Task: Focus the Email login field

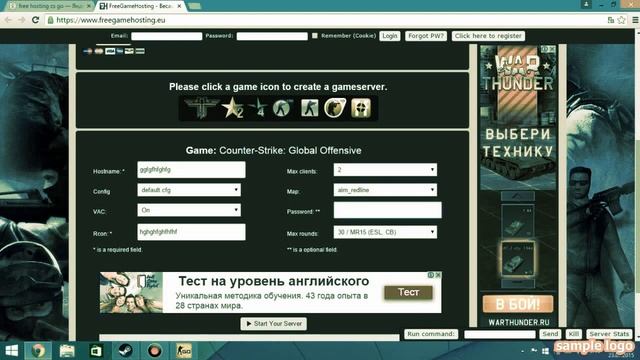Action: 167,36
